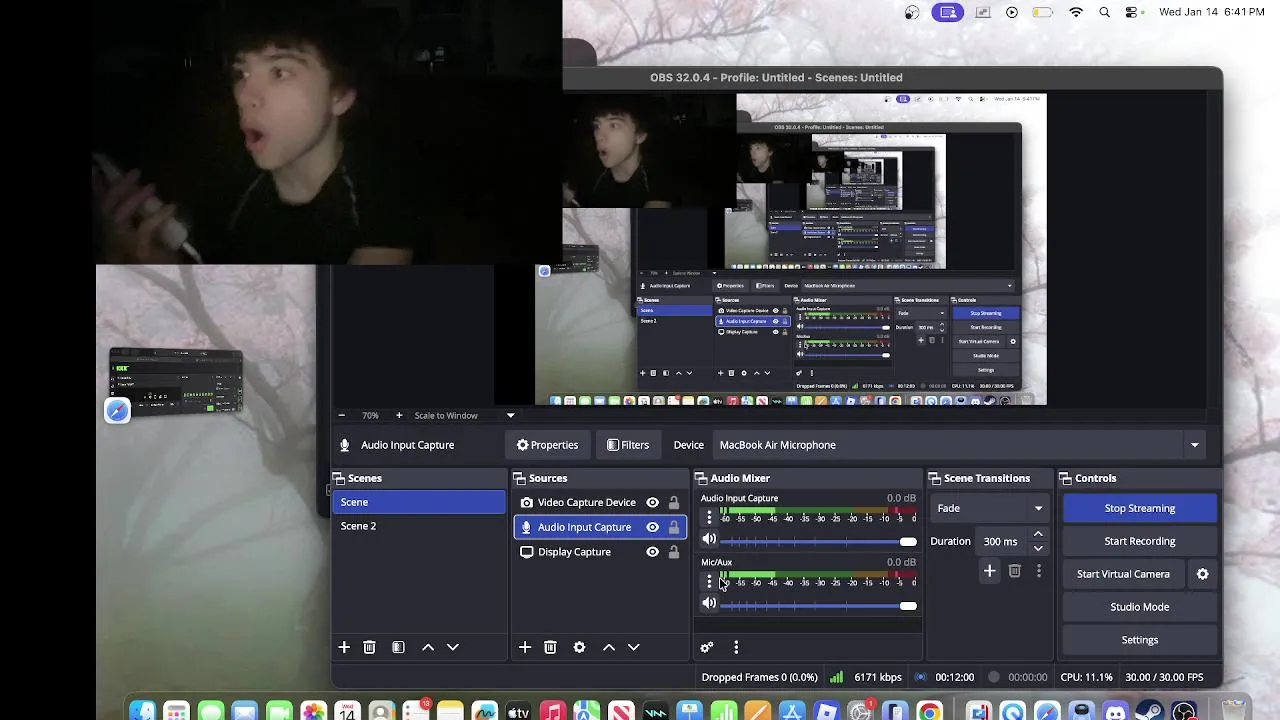Viewport: 1280px width, 720px height.
Task: Decrease transition duration with down arrow
Action: 1038,548
